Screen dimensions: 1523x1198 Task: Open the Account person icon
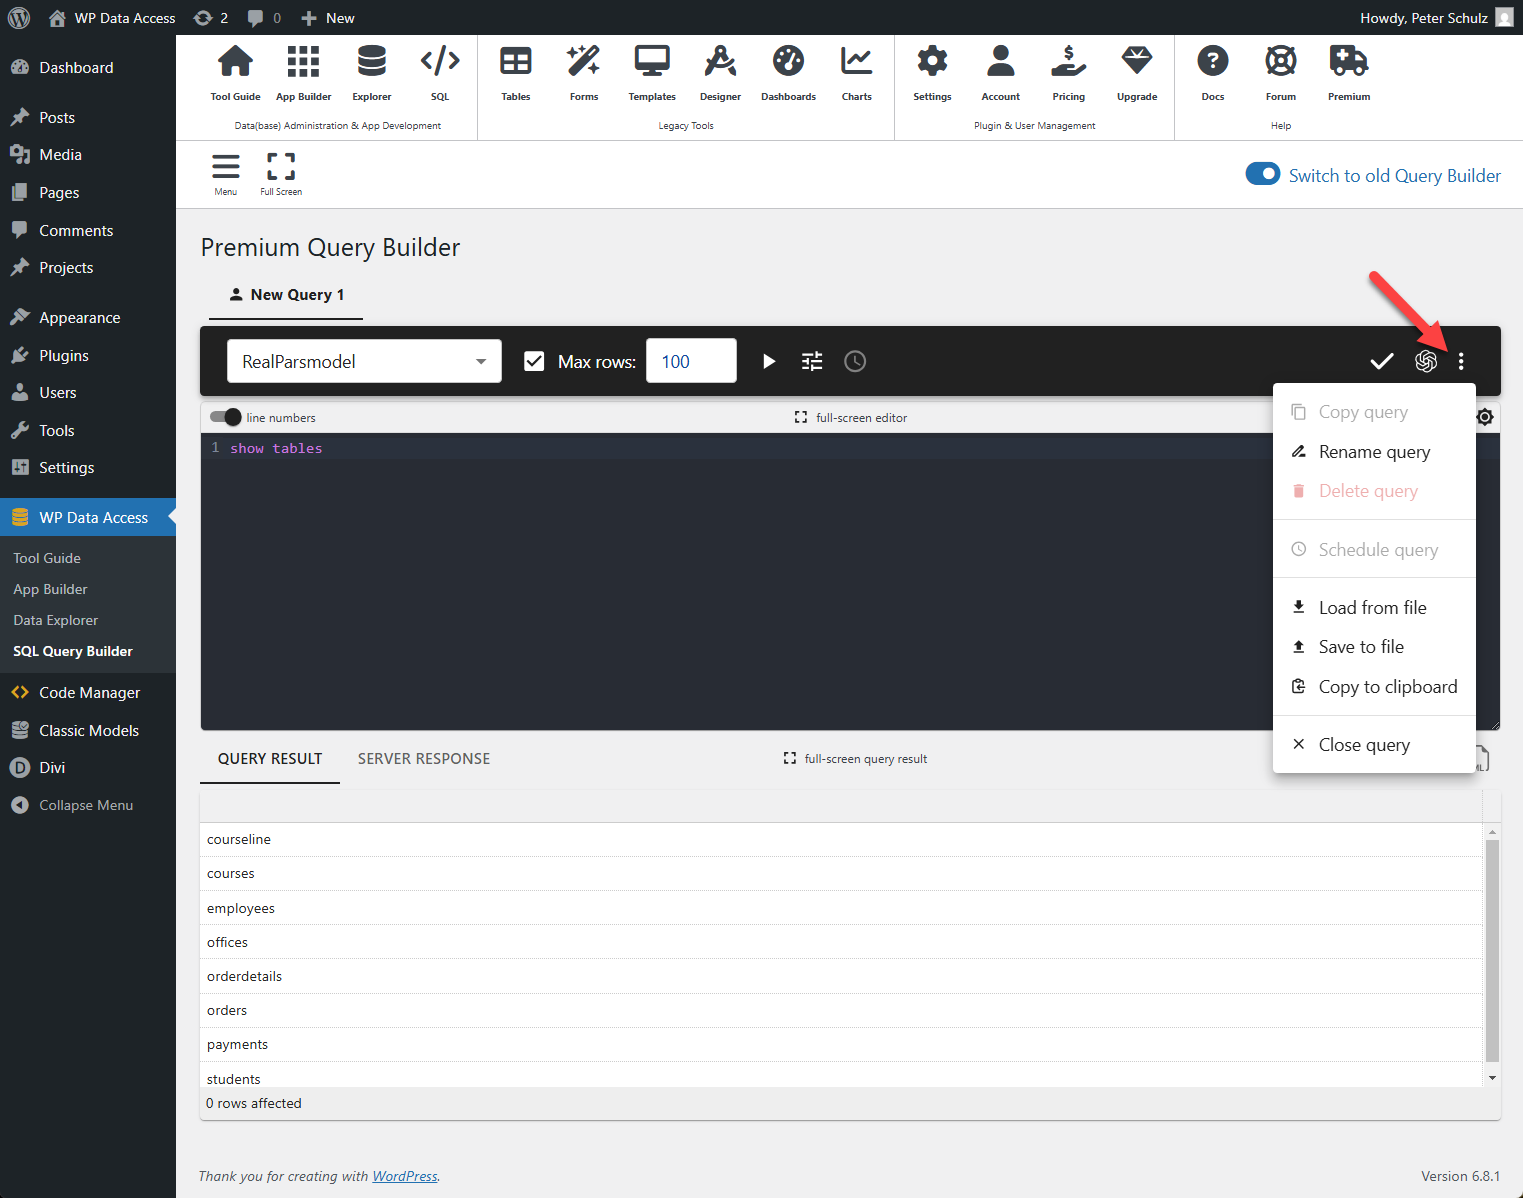click(1001, 61)
